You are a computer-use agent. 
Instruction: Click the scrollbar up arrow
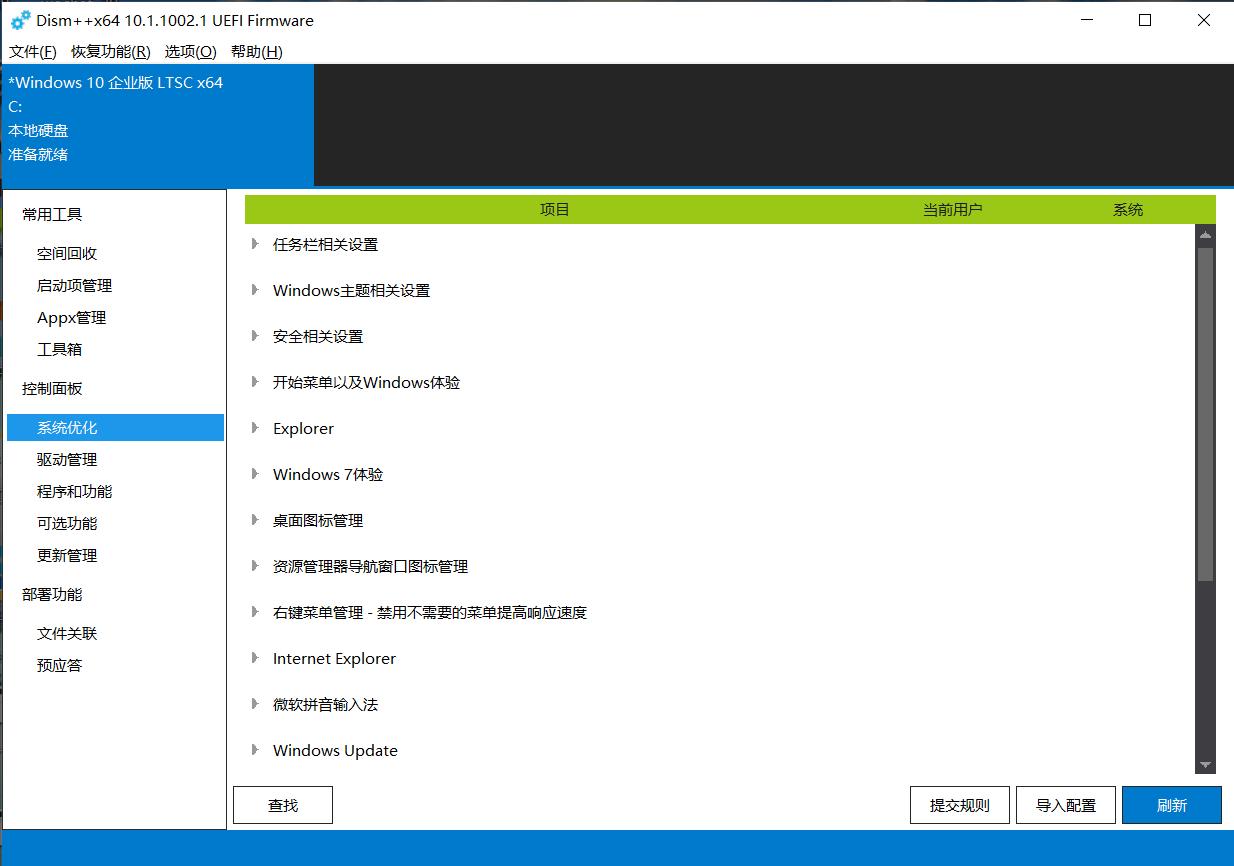tap(1205, 234)
